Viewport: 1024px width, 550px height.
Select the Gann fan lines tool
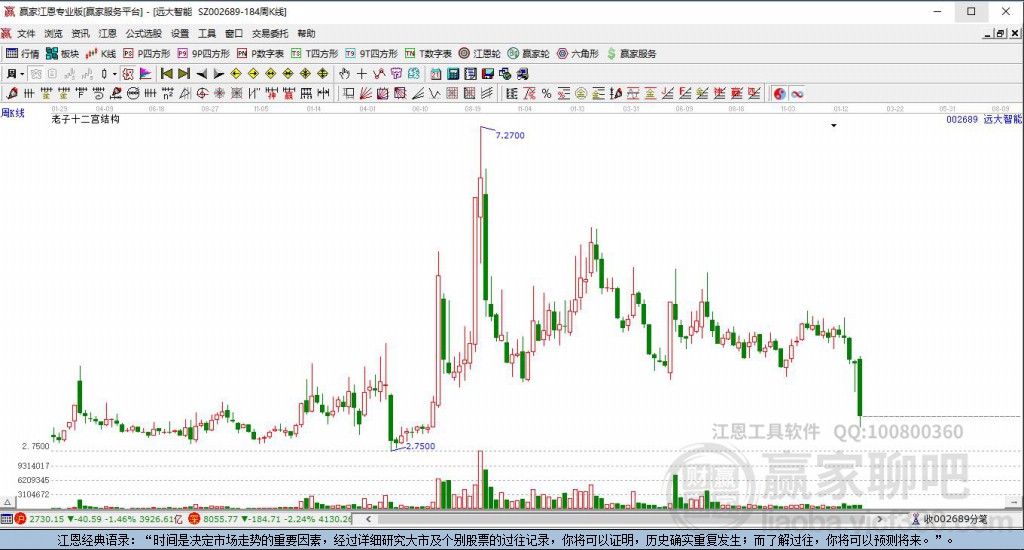[x=366, y=93]
